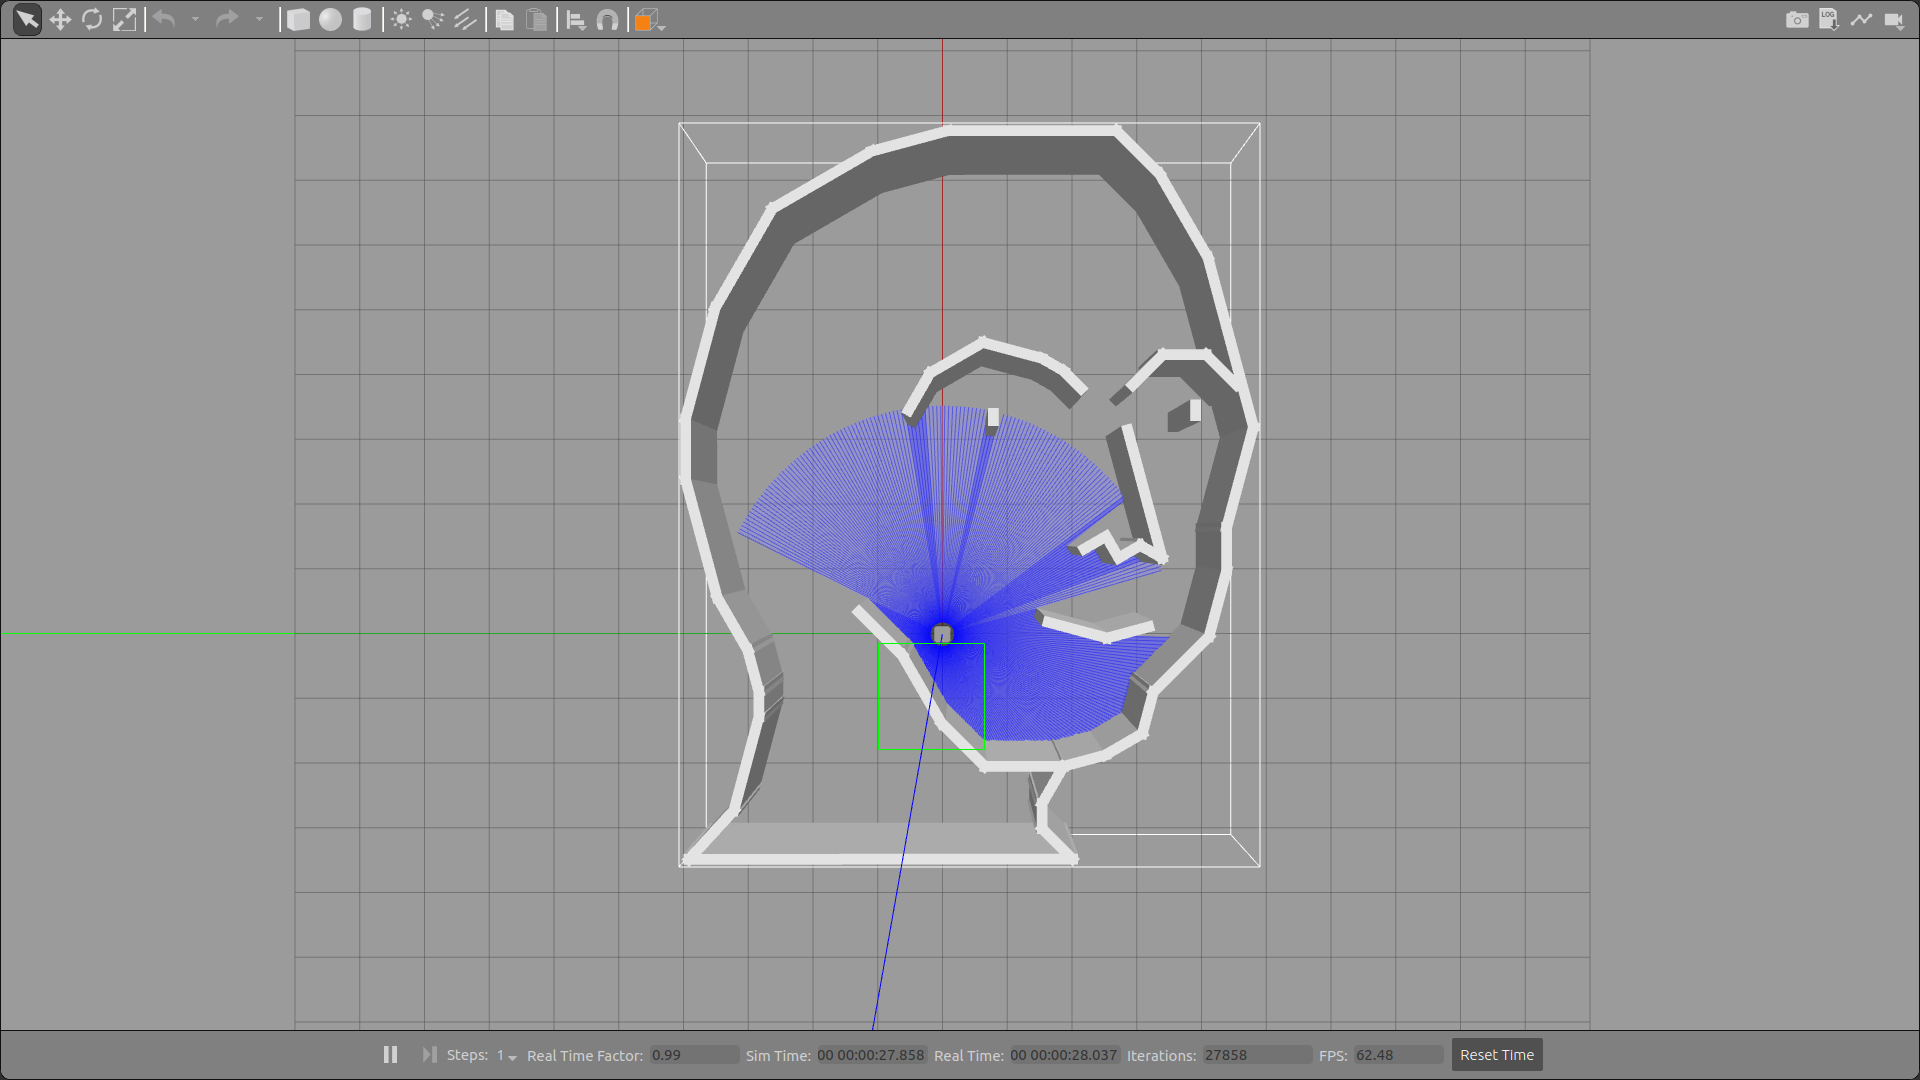The width and height of the screenshot is (1920, 1080).
Task: Expand the view angle orange cube dropdown
Action: (x=662, y=27)
